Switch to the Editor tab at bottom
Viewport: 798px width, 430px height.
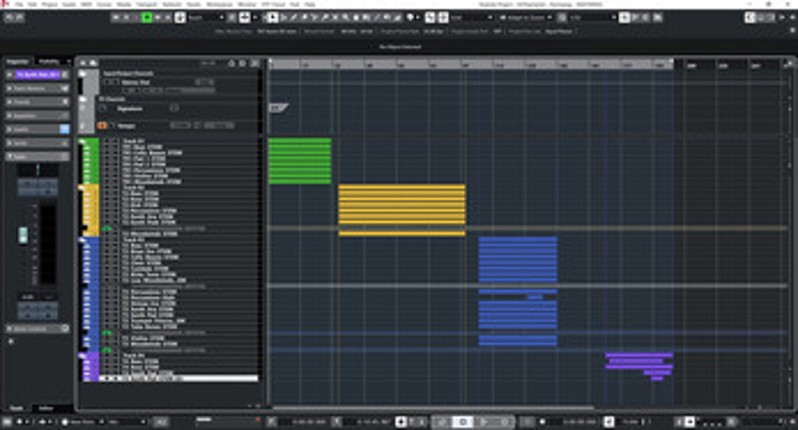coord(46,408)
